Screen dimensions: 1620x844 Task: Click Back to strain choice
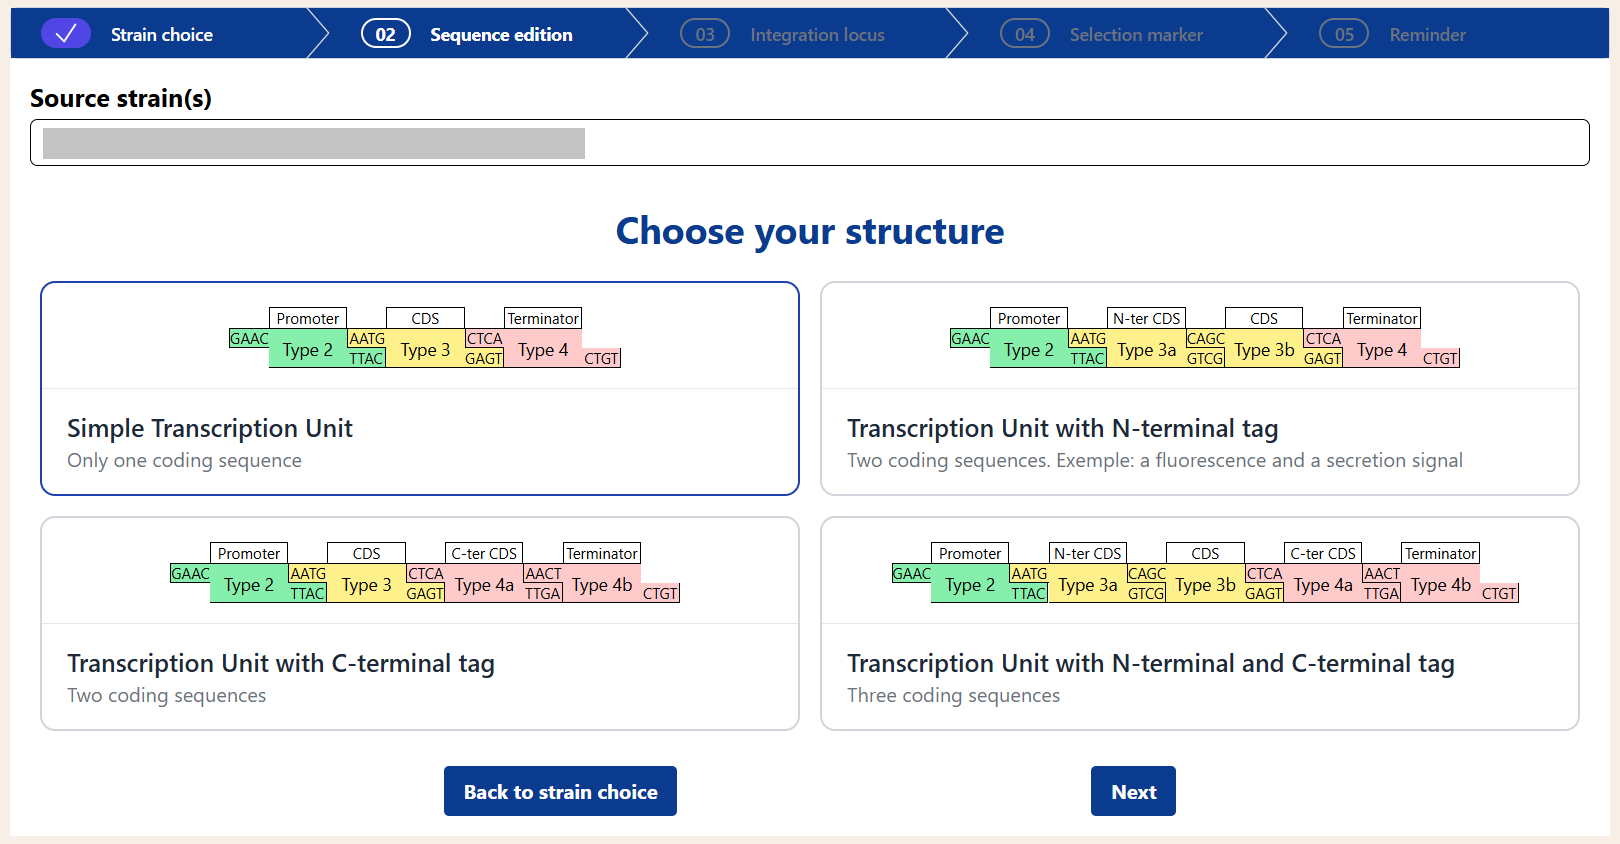pyautogui.click(x=560, y=791)
